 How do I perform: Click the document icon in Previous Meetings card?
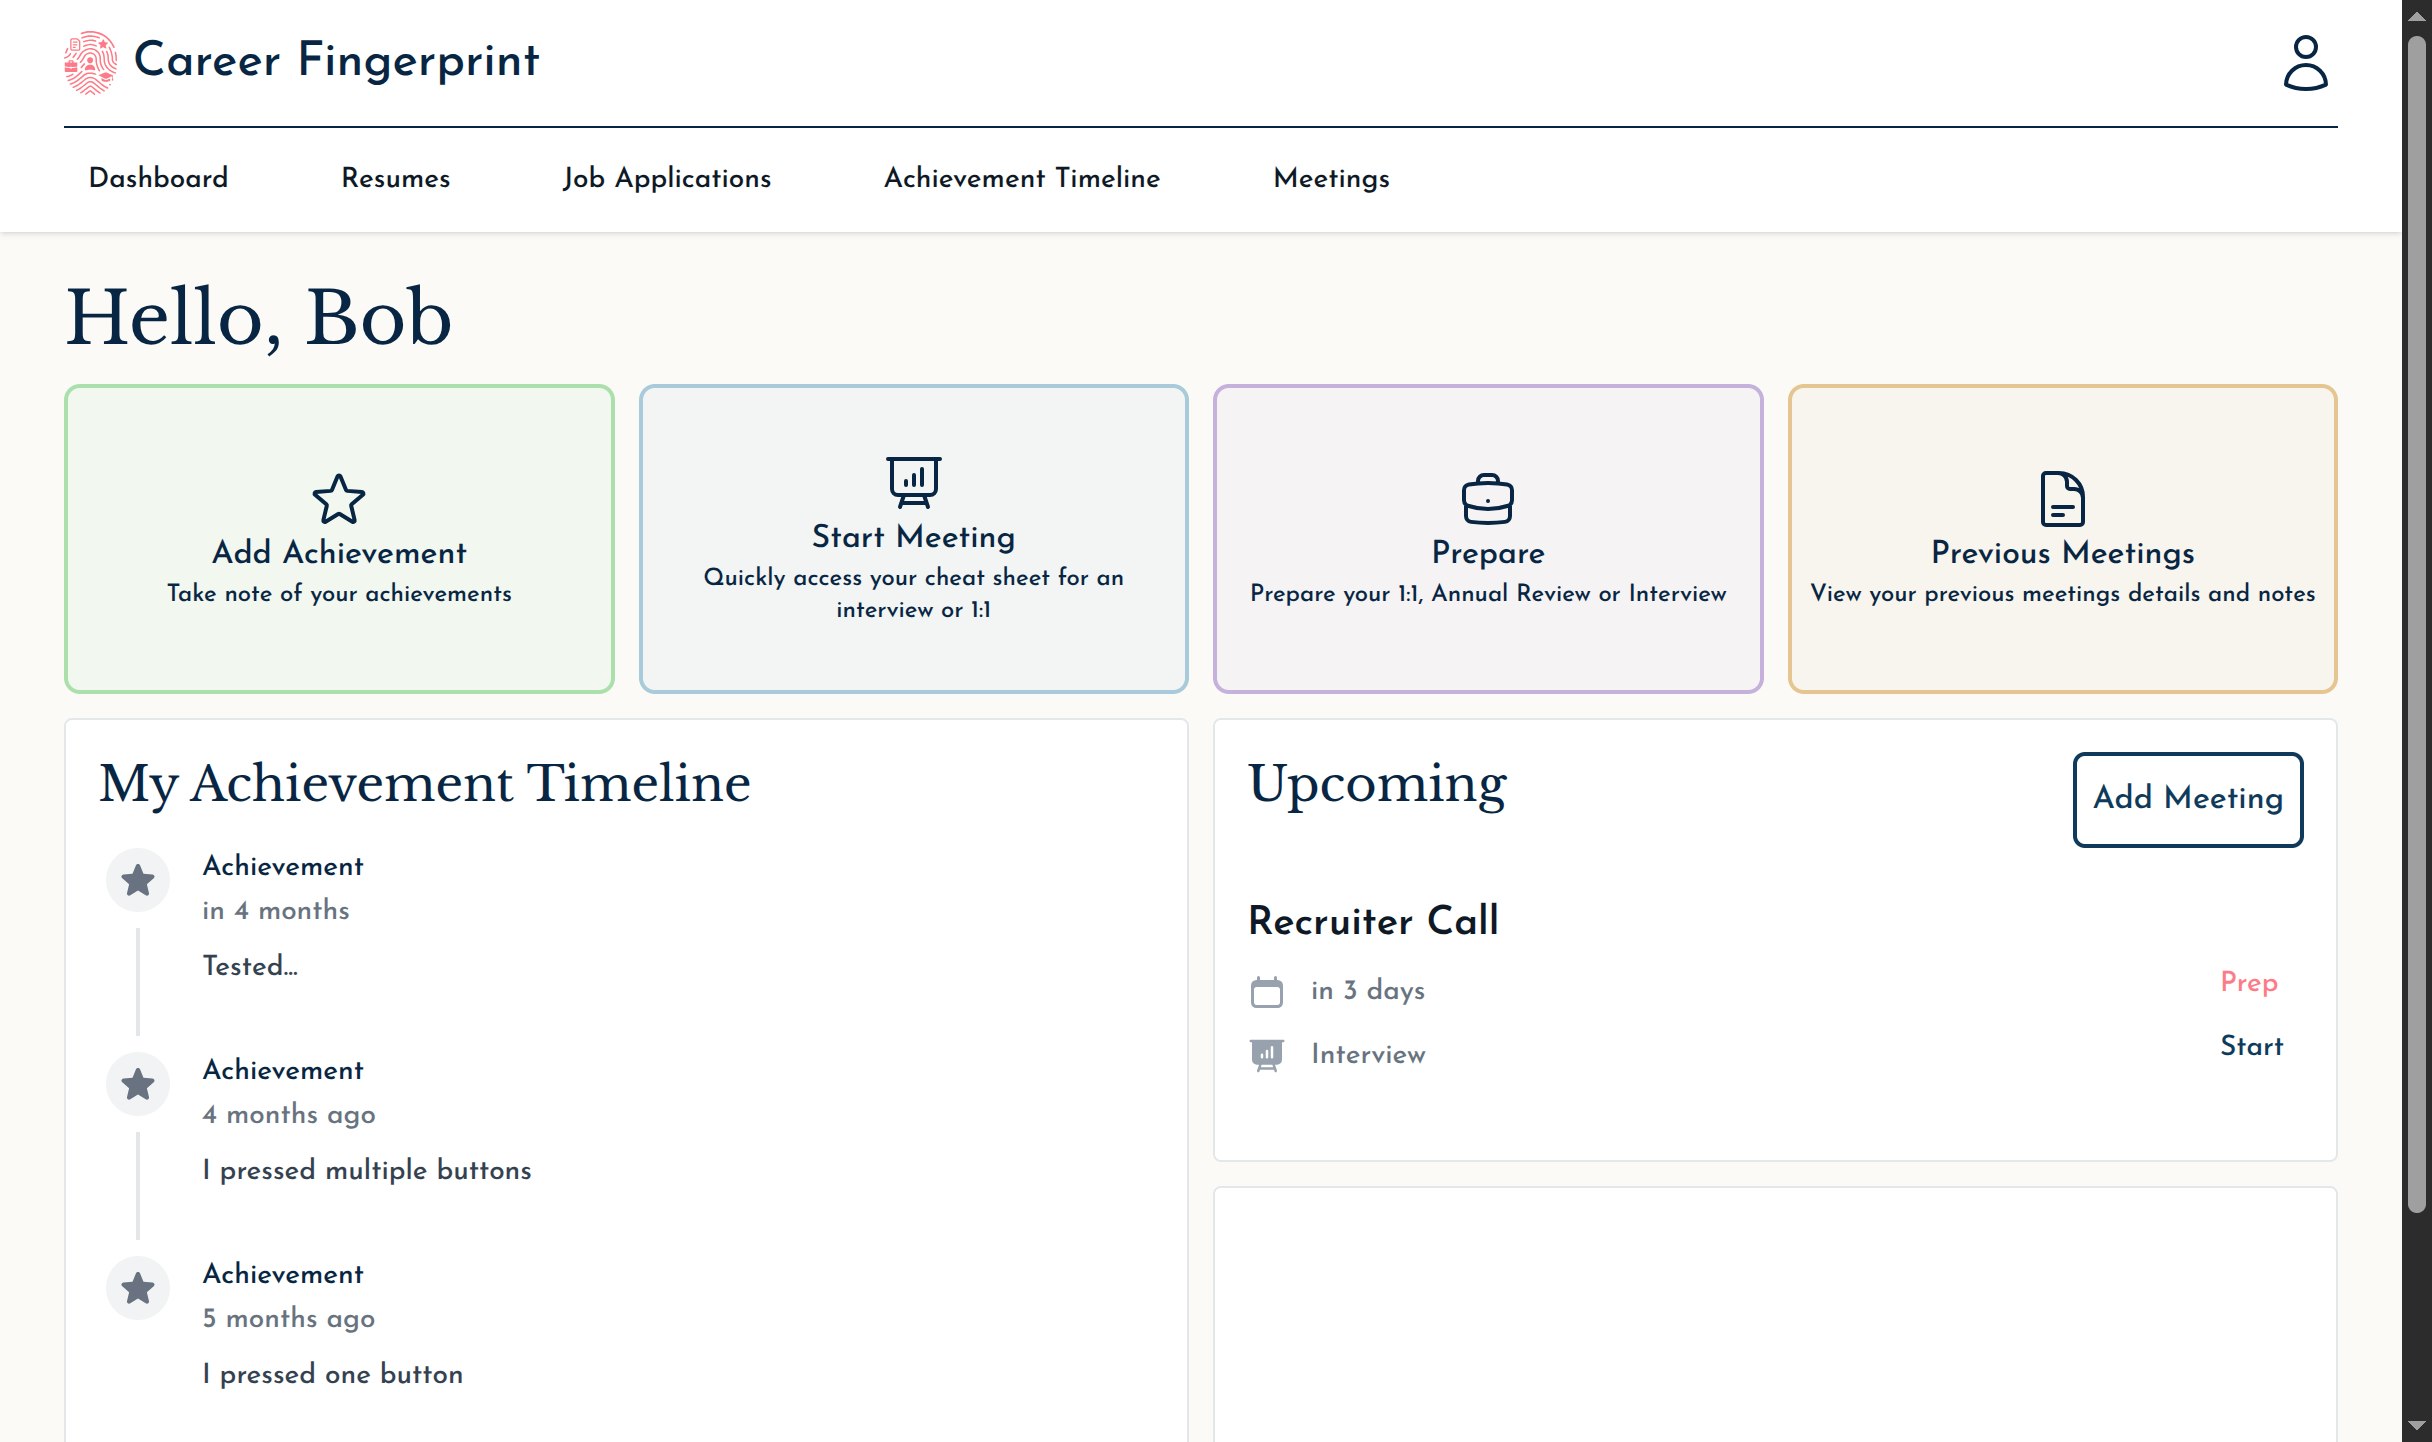[x=2062, y=498]
